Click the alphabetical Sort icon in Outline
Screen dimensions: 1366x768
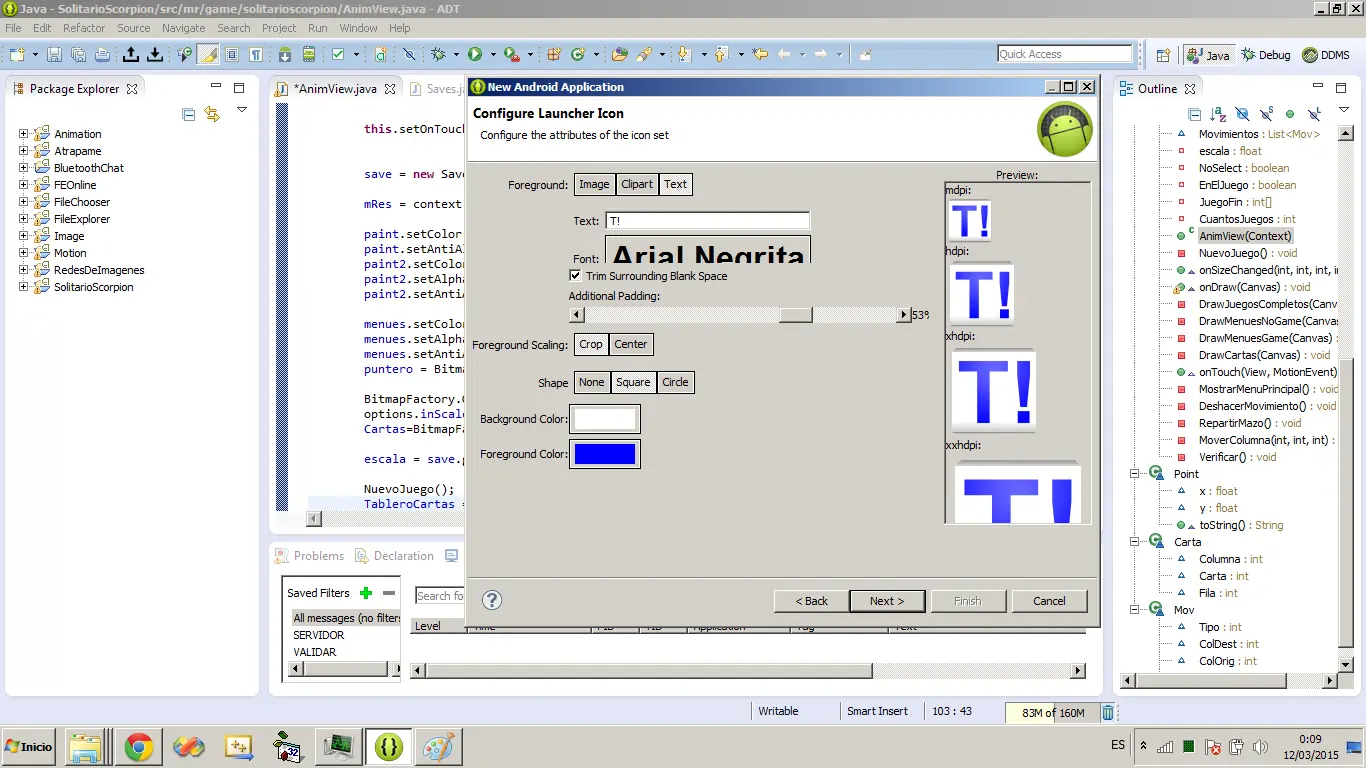point(1218,115)
